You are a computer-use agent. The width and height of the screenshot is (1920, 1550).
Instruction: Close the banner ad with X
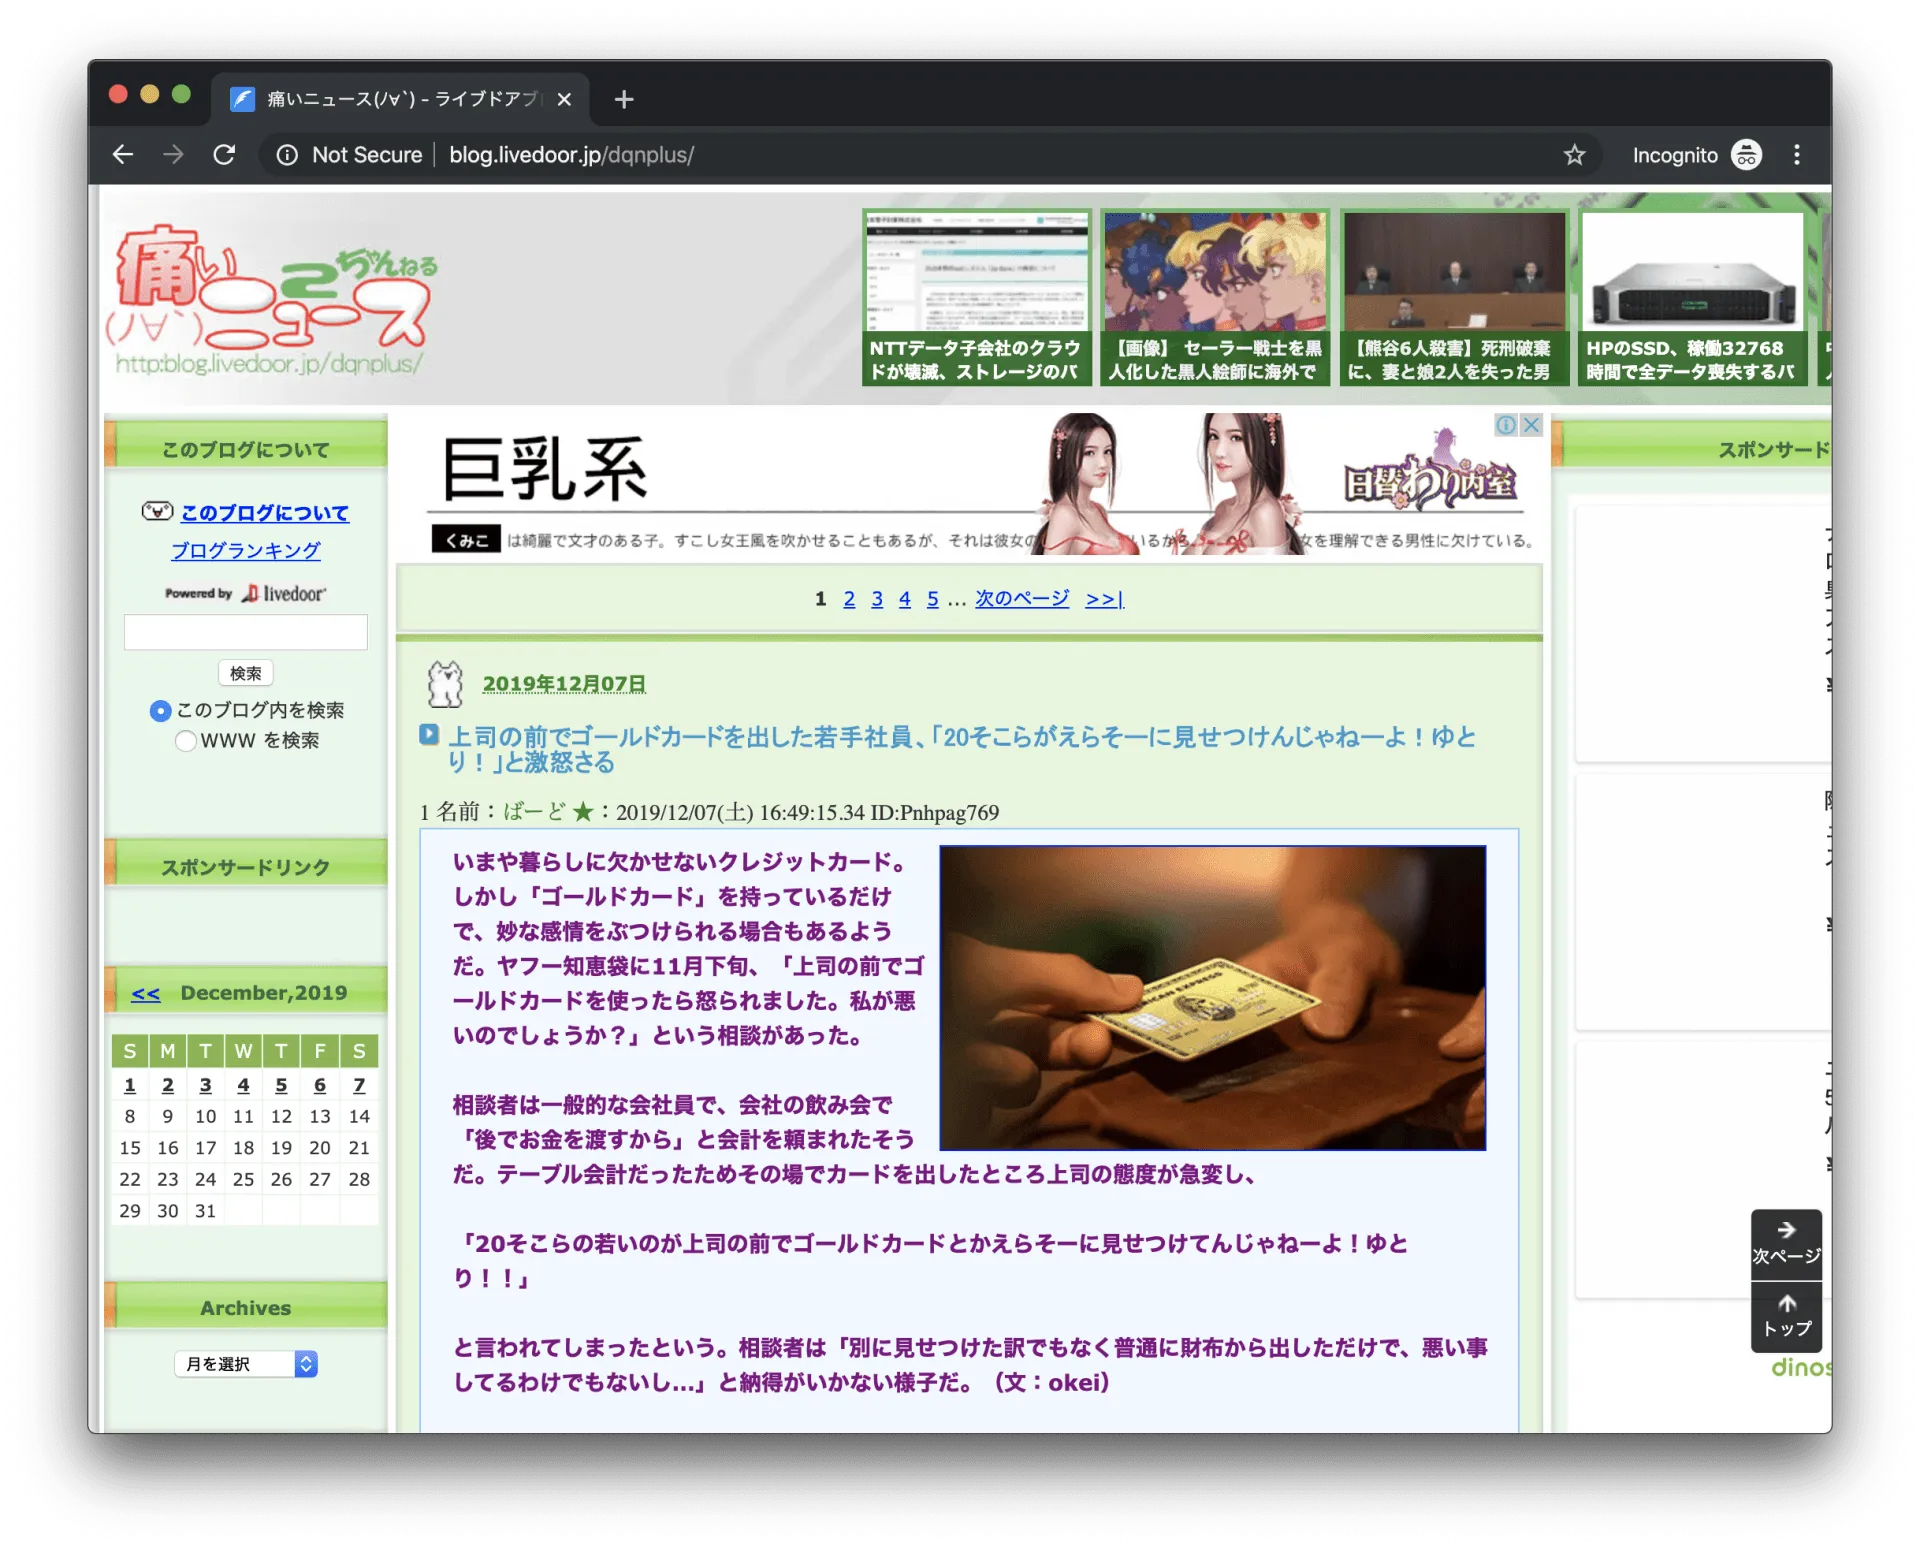1531,425
